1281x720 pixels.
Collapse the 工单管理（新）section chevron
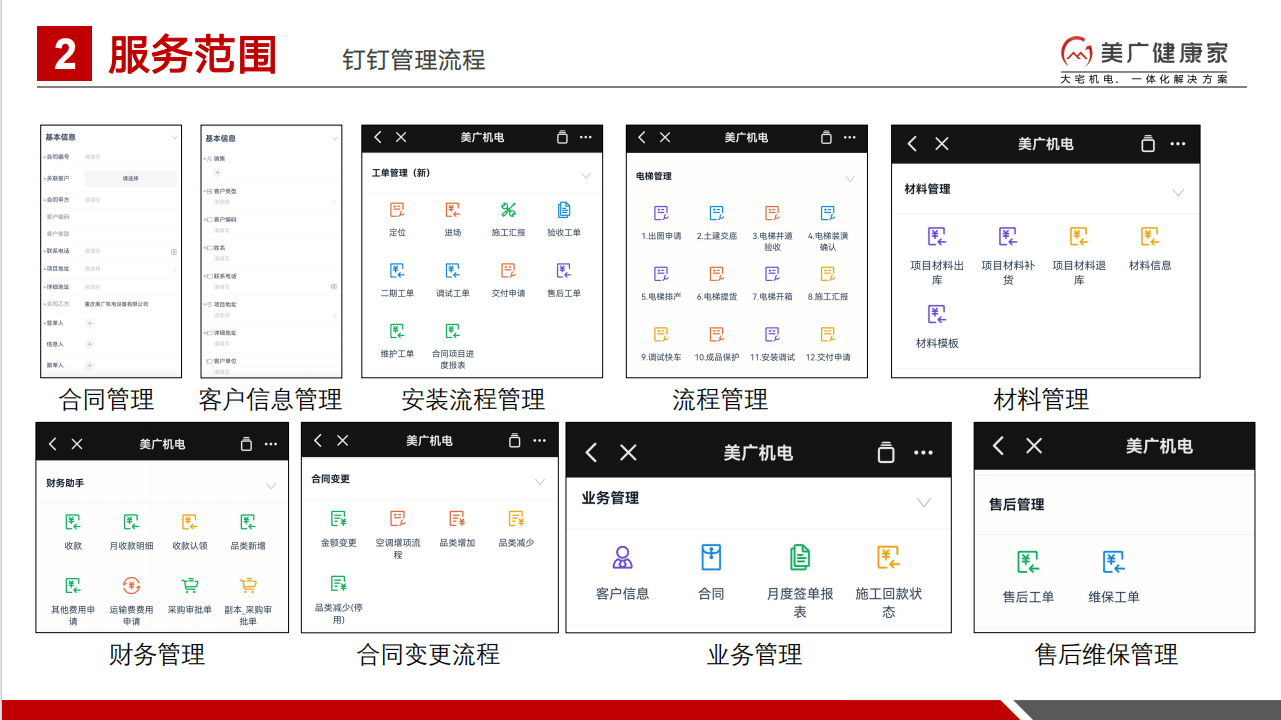coord(587,176)
